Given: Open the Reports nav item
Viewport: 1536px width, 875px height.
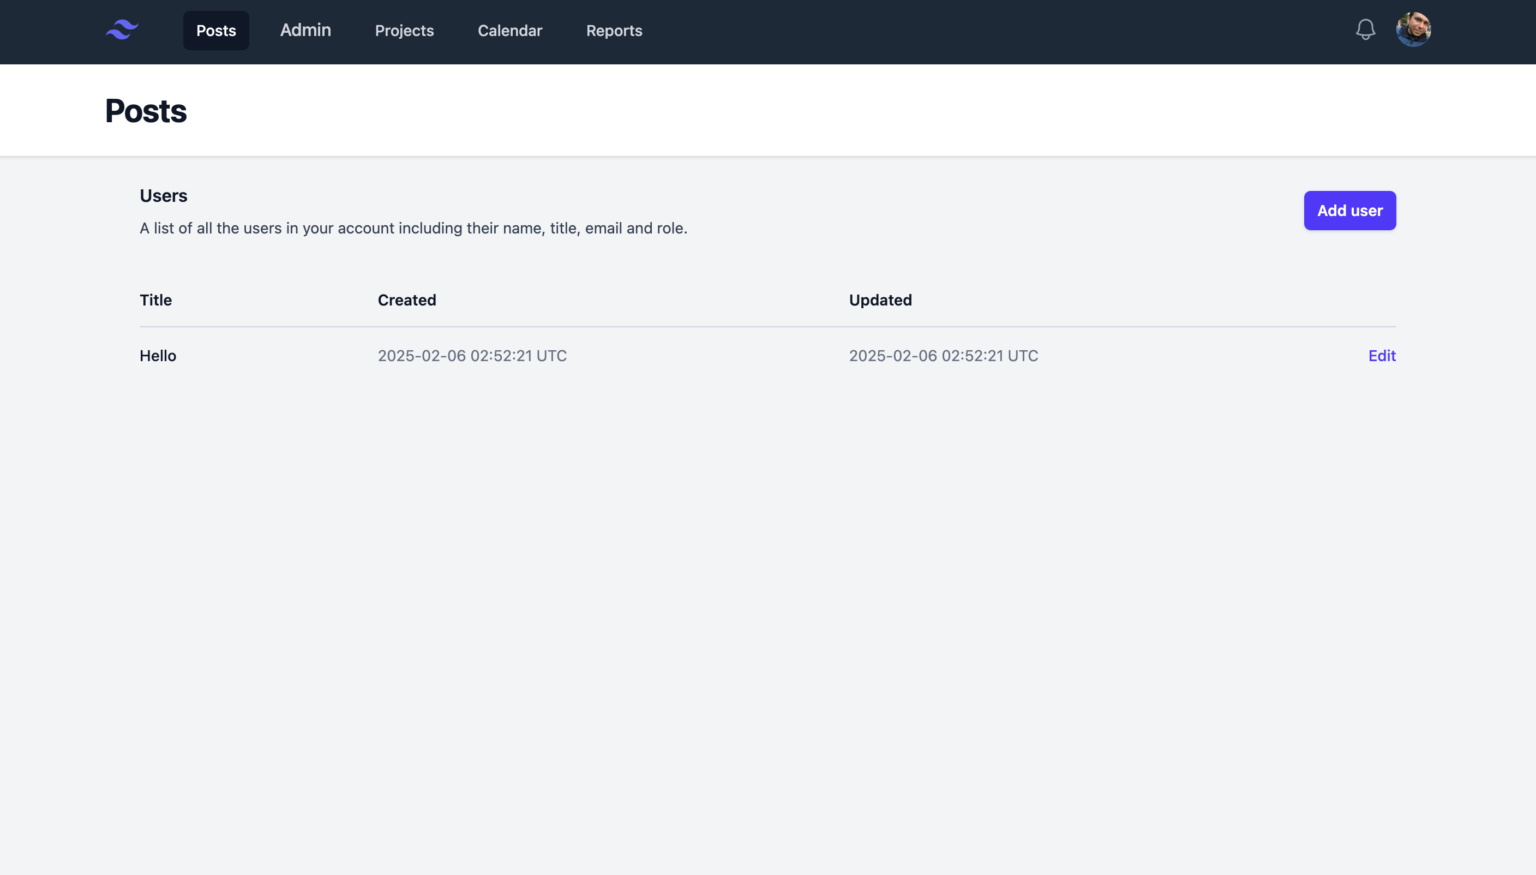Looking at the screenshot, I should click(x=614, y=31).
